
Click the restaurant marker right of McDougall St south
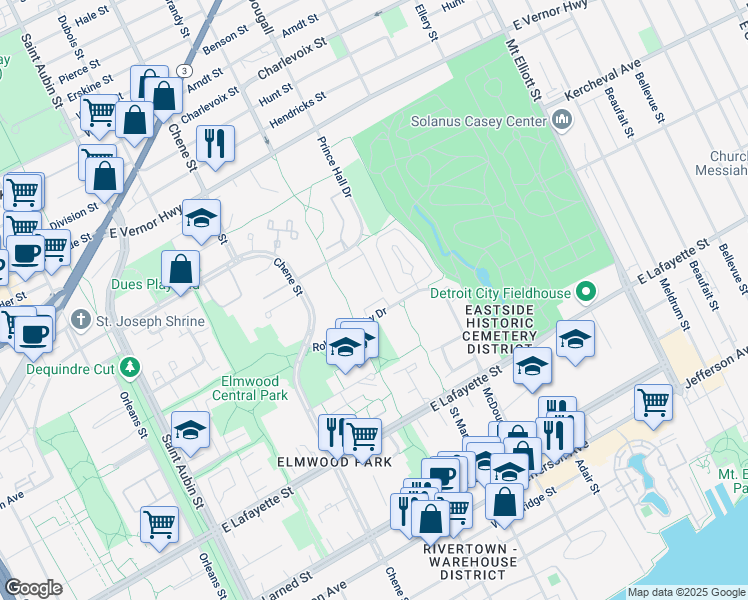(555, 438)
